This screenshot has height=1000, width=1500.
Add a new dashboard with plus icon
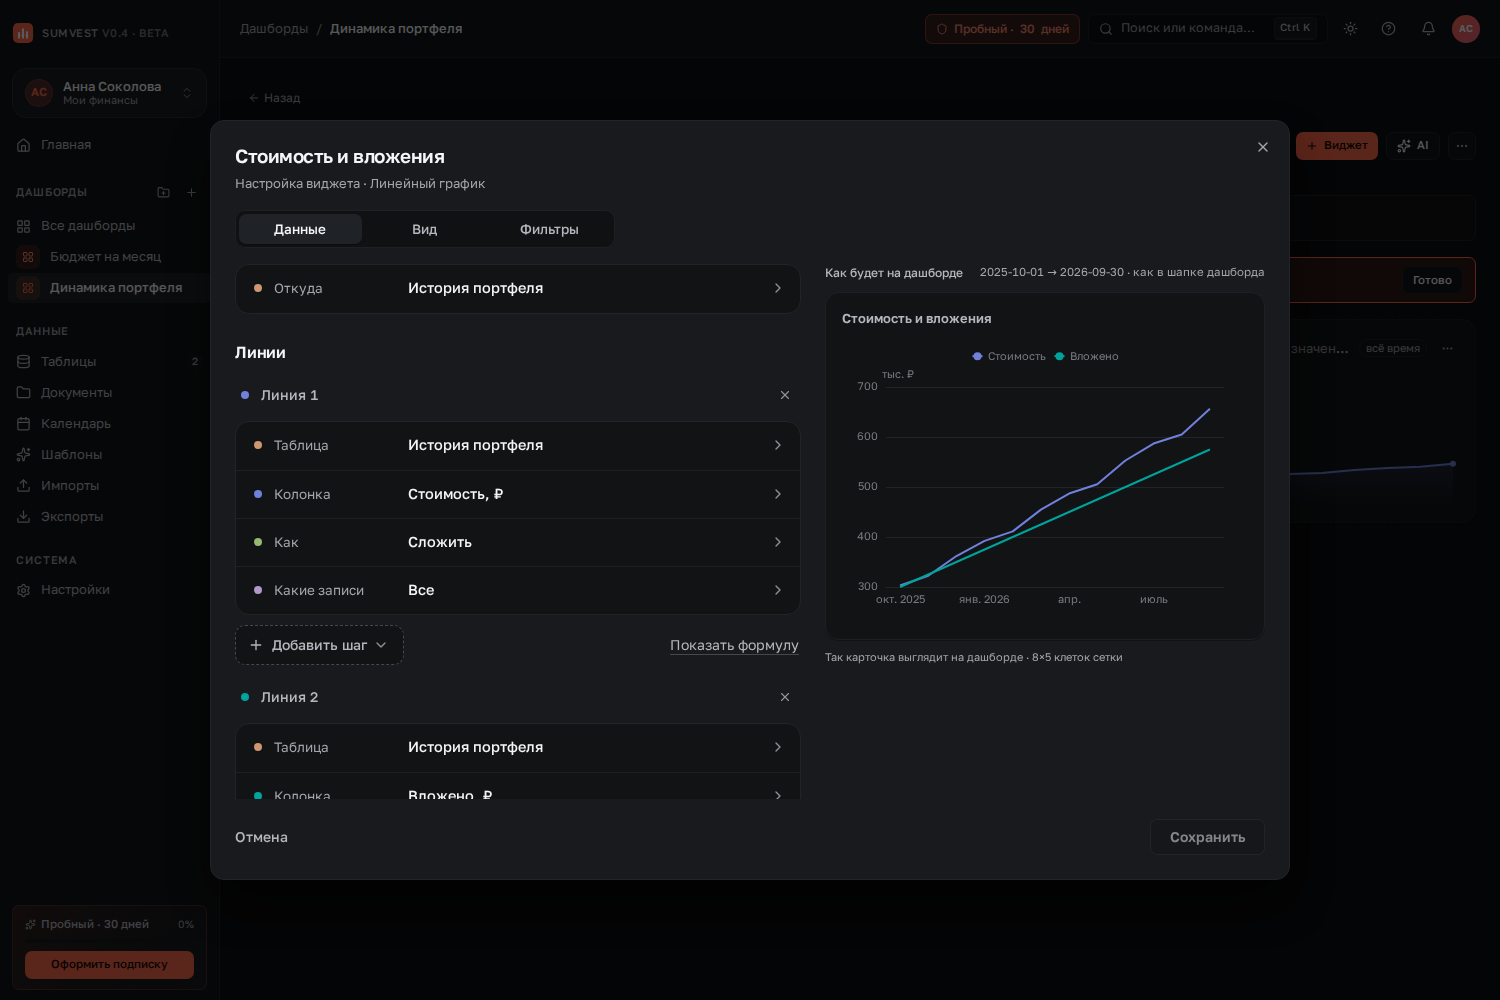(x=191, y=192)
